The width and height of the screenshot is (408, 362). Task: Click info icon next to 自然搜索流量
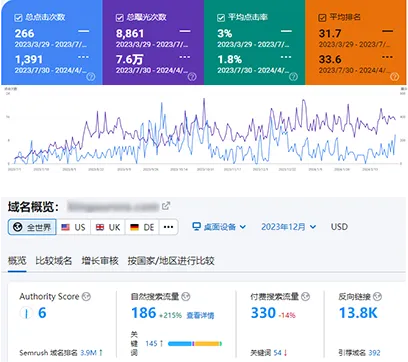[x=186, y=297]
